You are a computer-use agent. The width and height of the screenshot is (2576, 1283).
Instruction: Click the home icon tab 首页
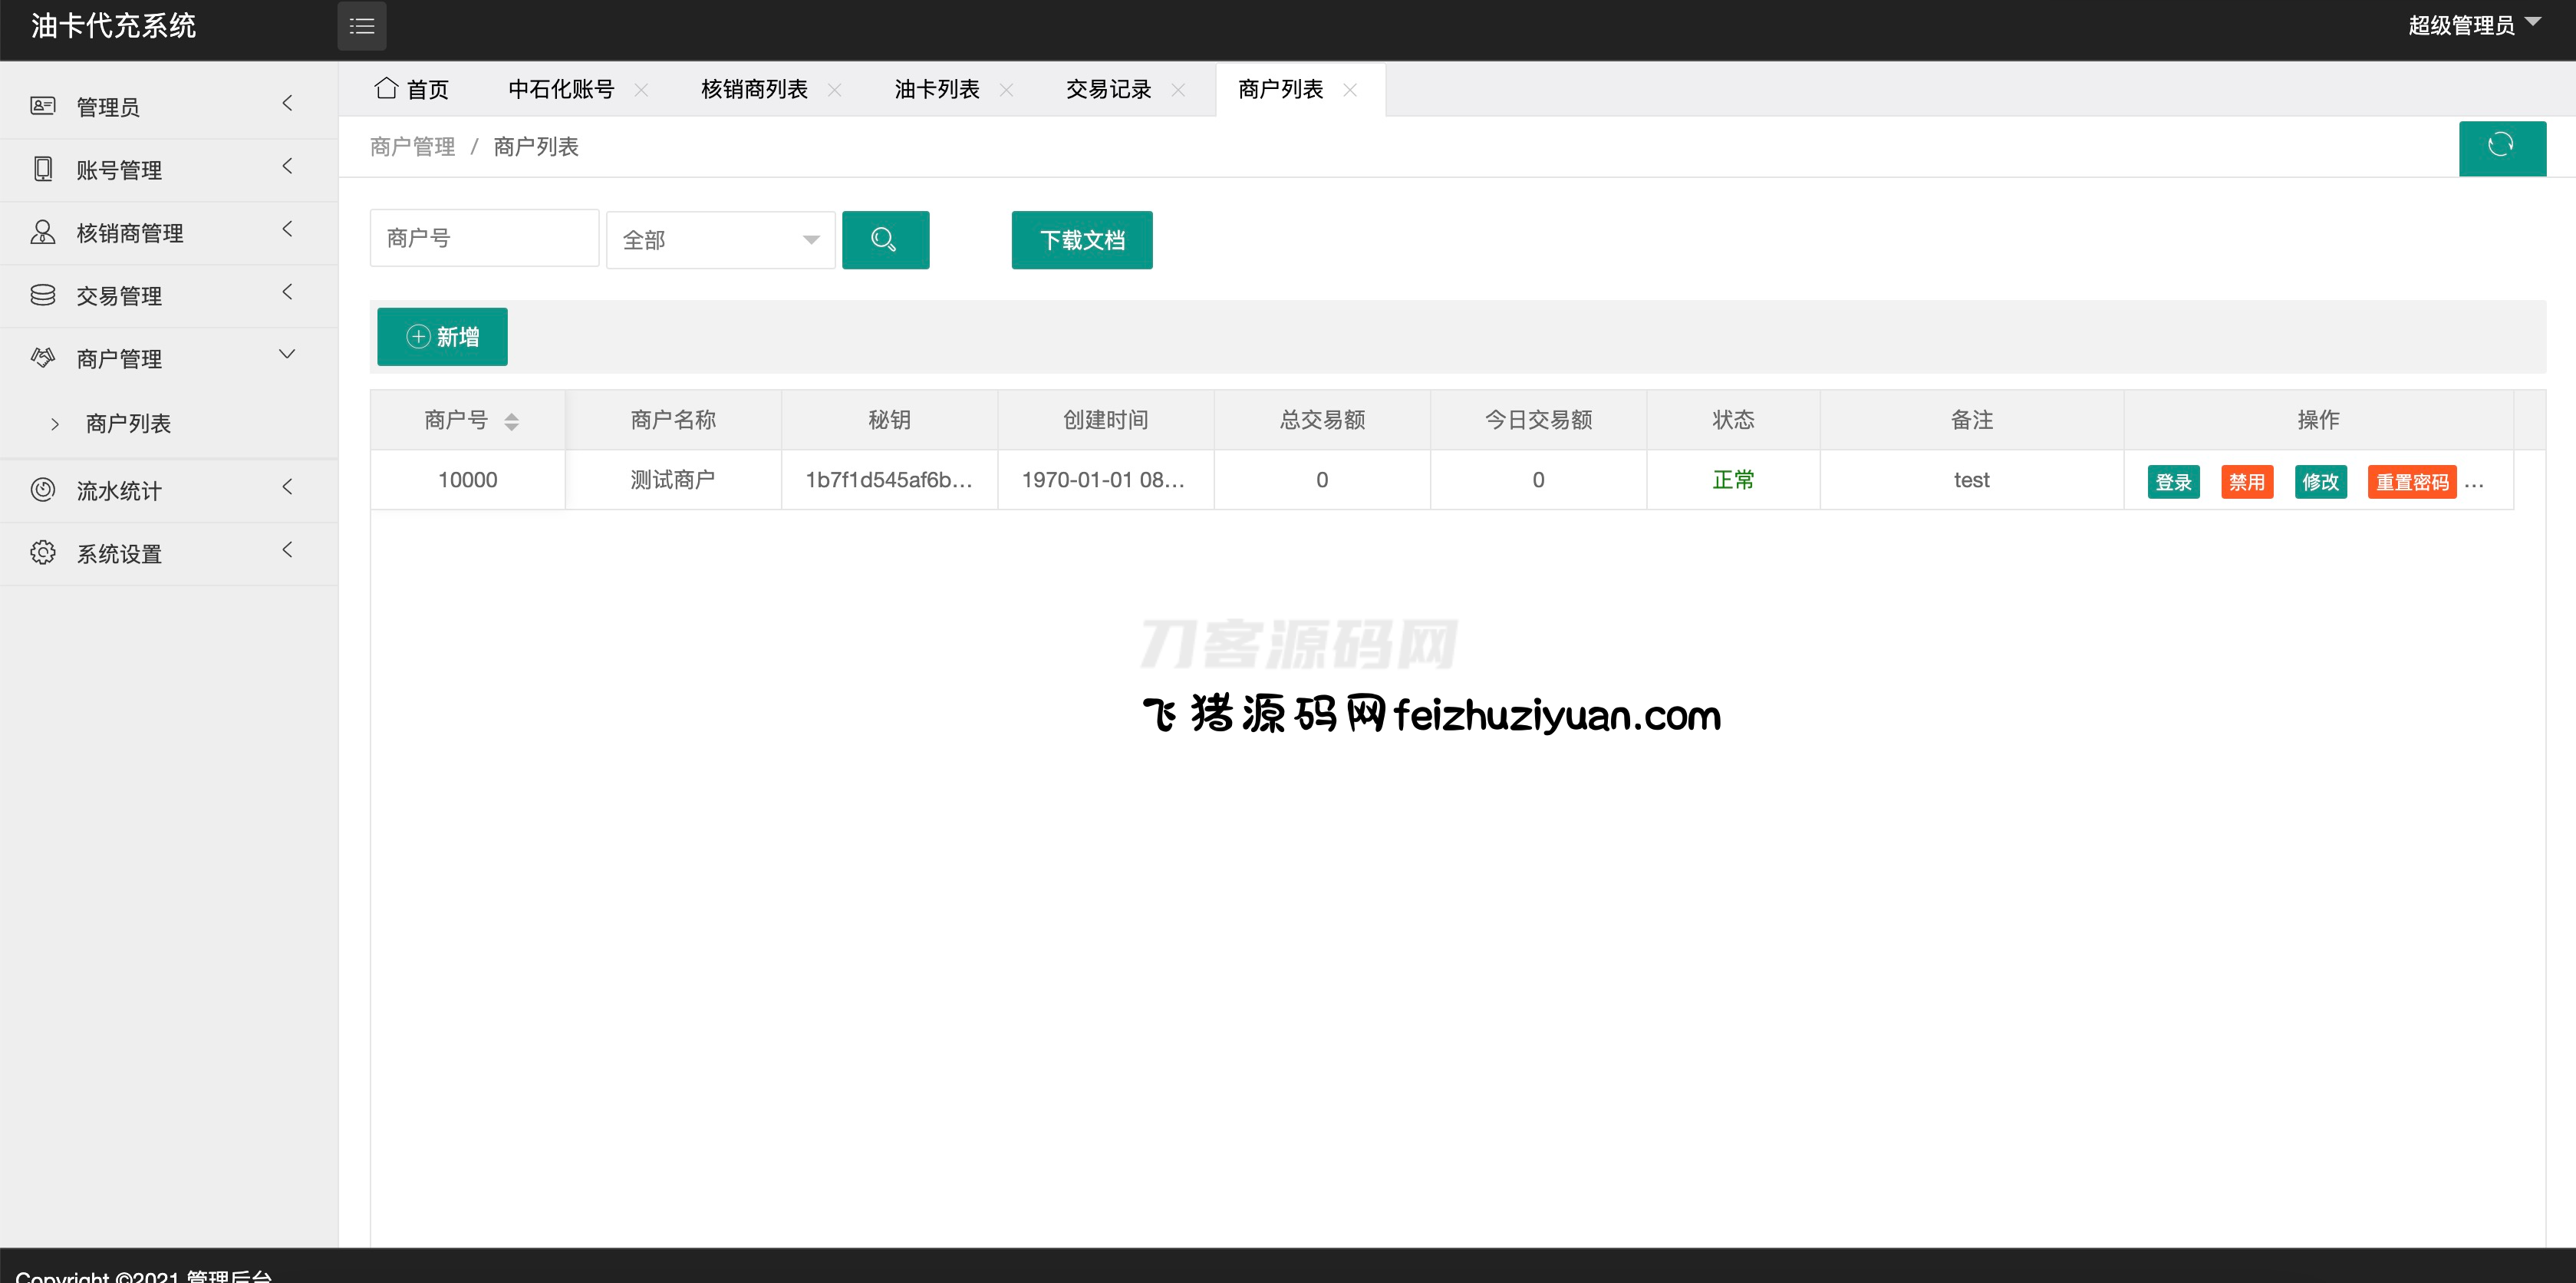(x=411, y=89)
